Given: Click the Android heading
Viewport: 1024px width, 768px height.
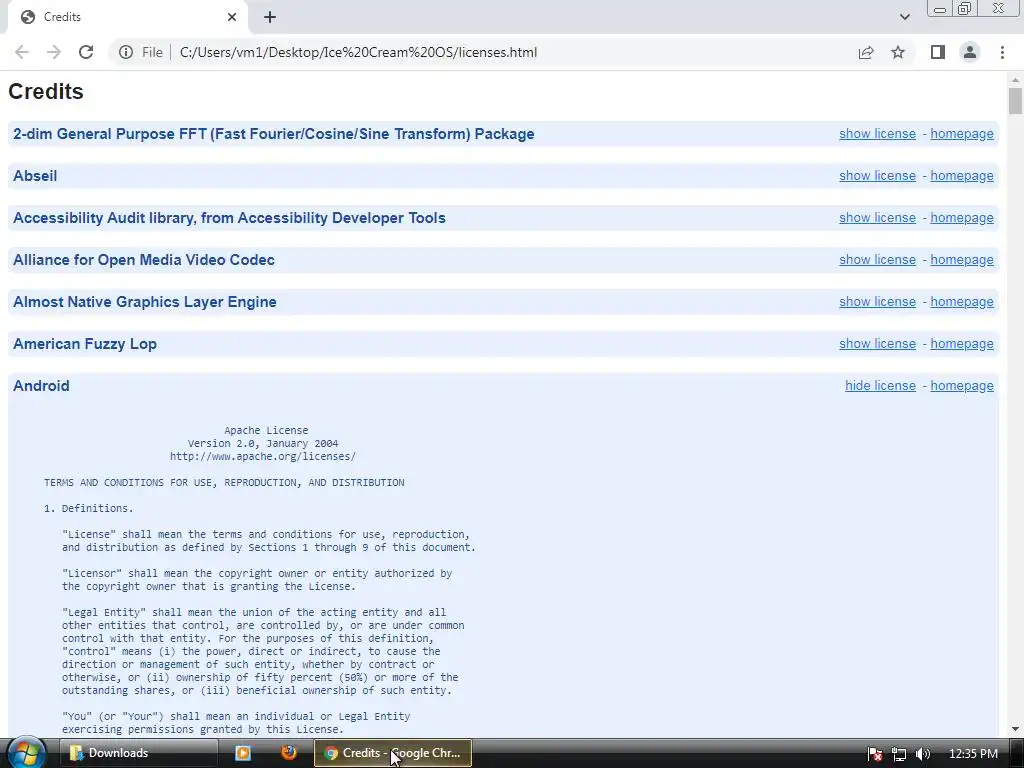Looking at the screenshot, I should (x=41, y=386).
